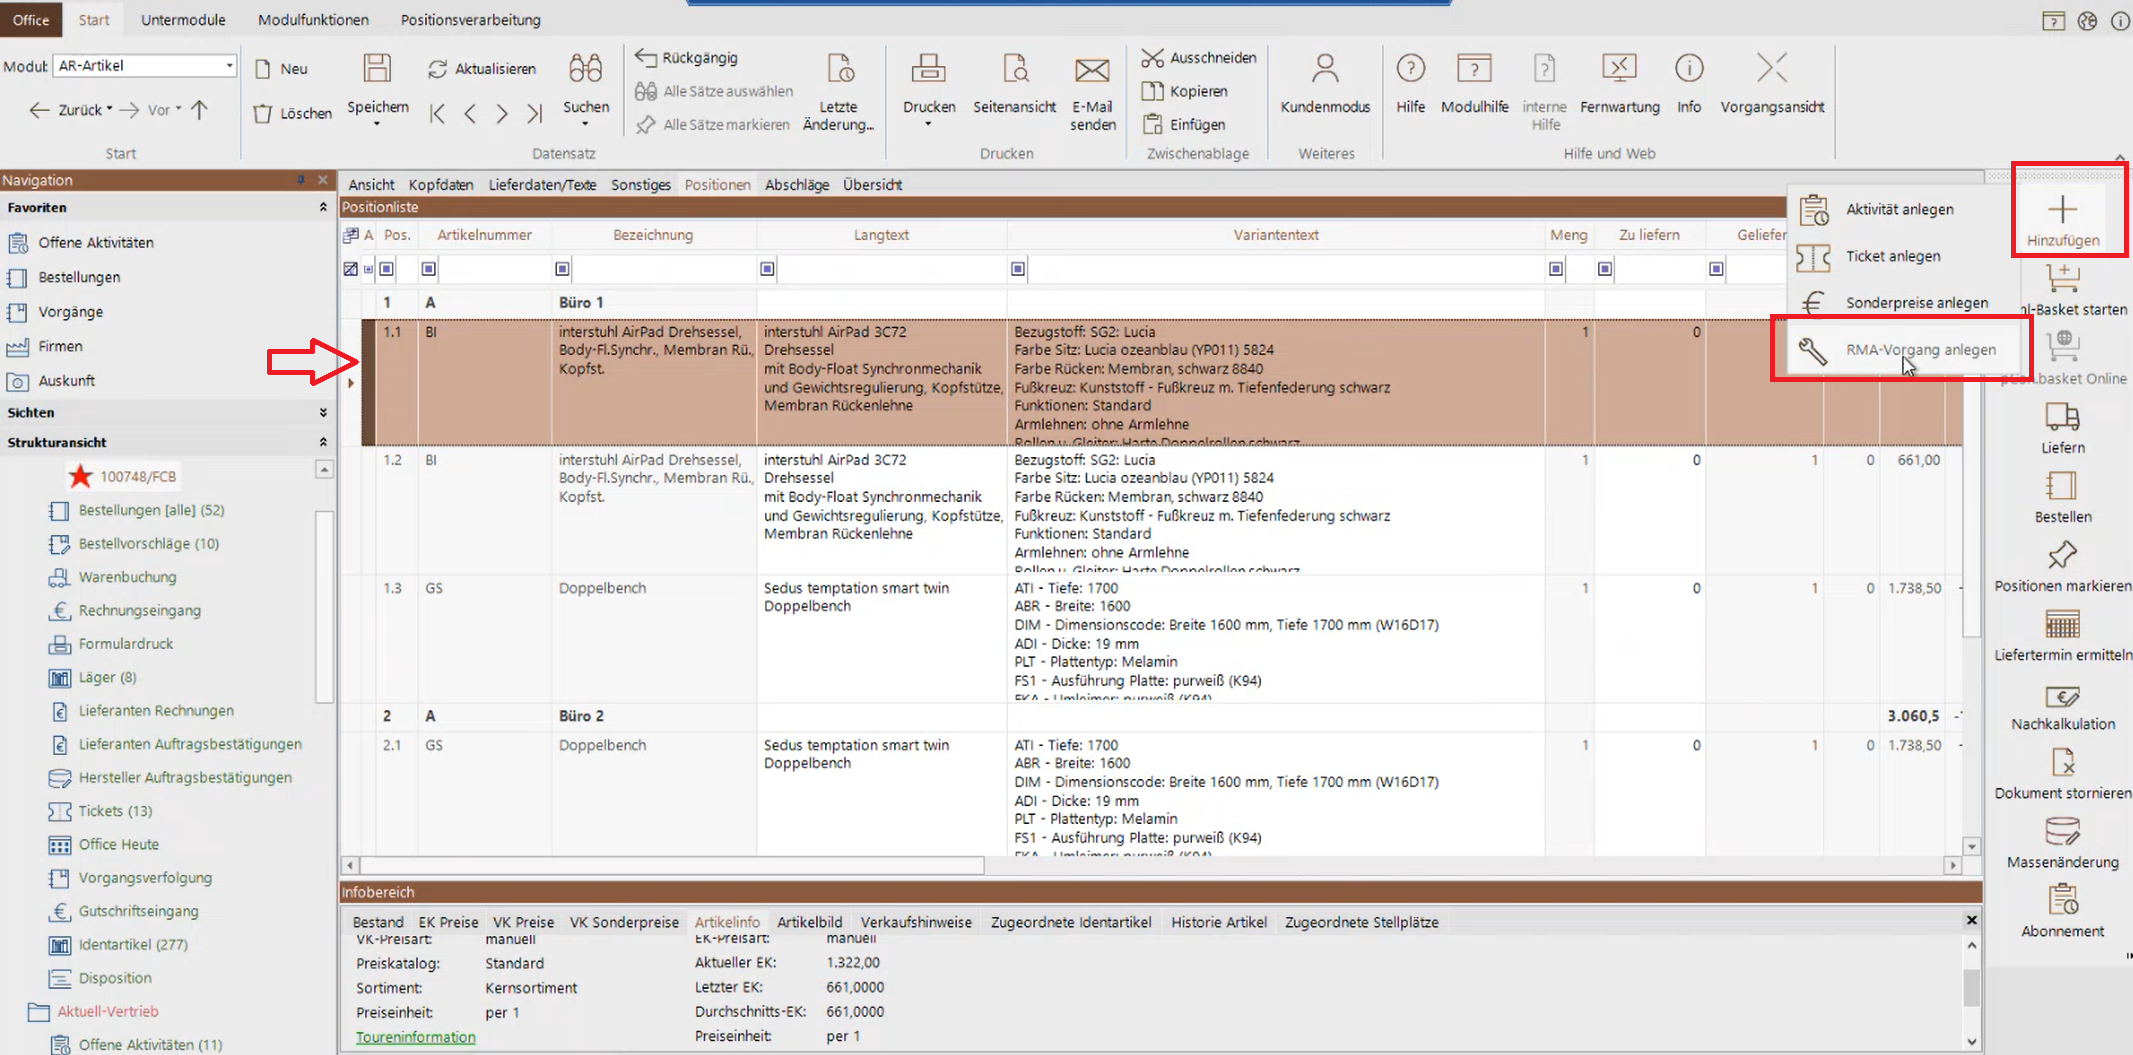
Task: Toggle filter checkbox under Variantentext column
Action: pos(1018,269)
